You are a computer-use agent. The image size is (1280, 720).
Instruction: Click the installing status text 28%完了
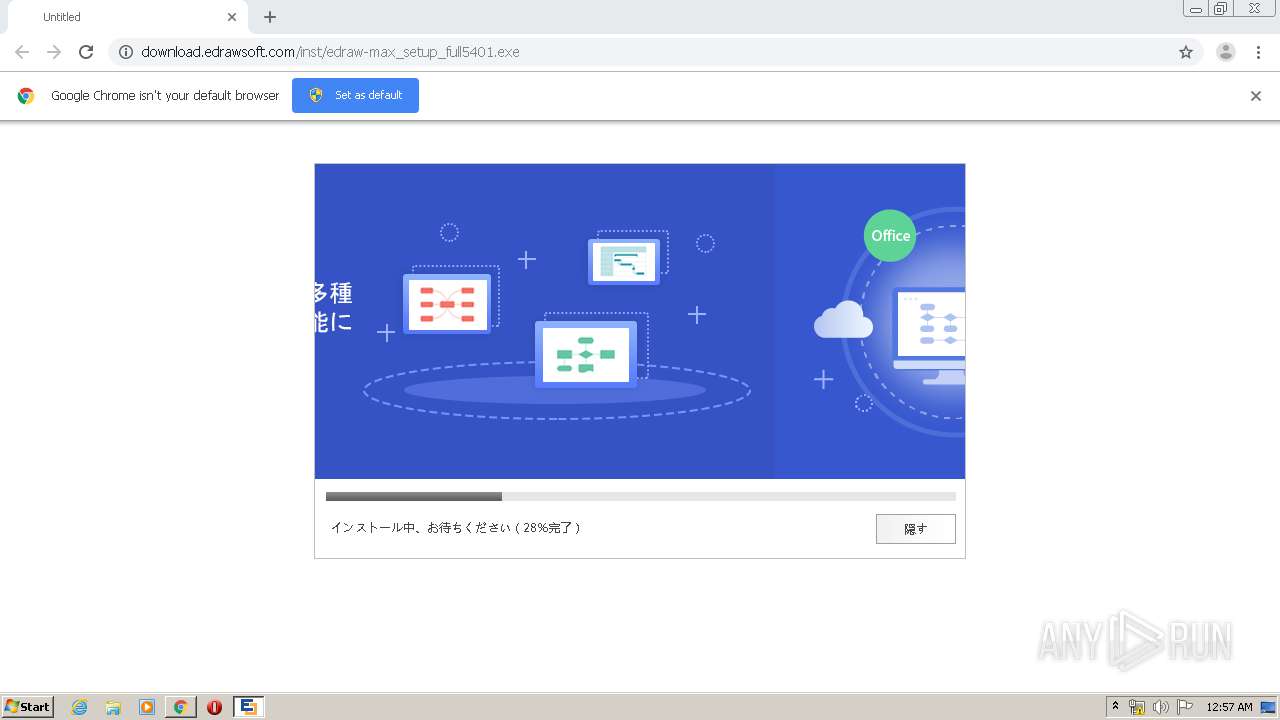(x=456, y=527)
